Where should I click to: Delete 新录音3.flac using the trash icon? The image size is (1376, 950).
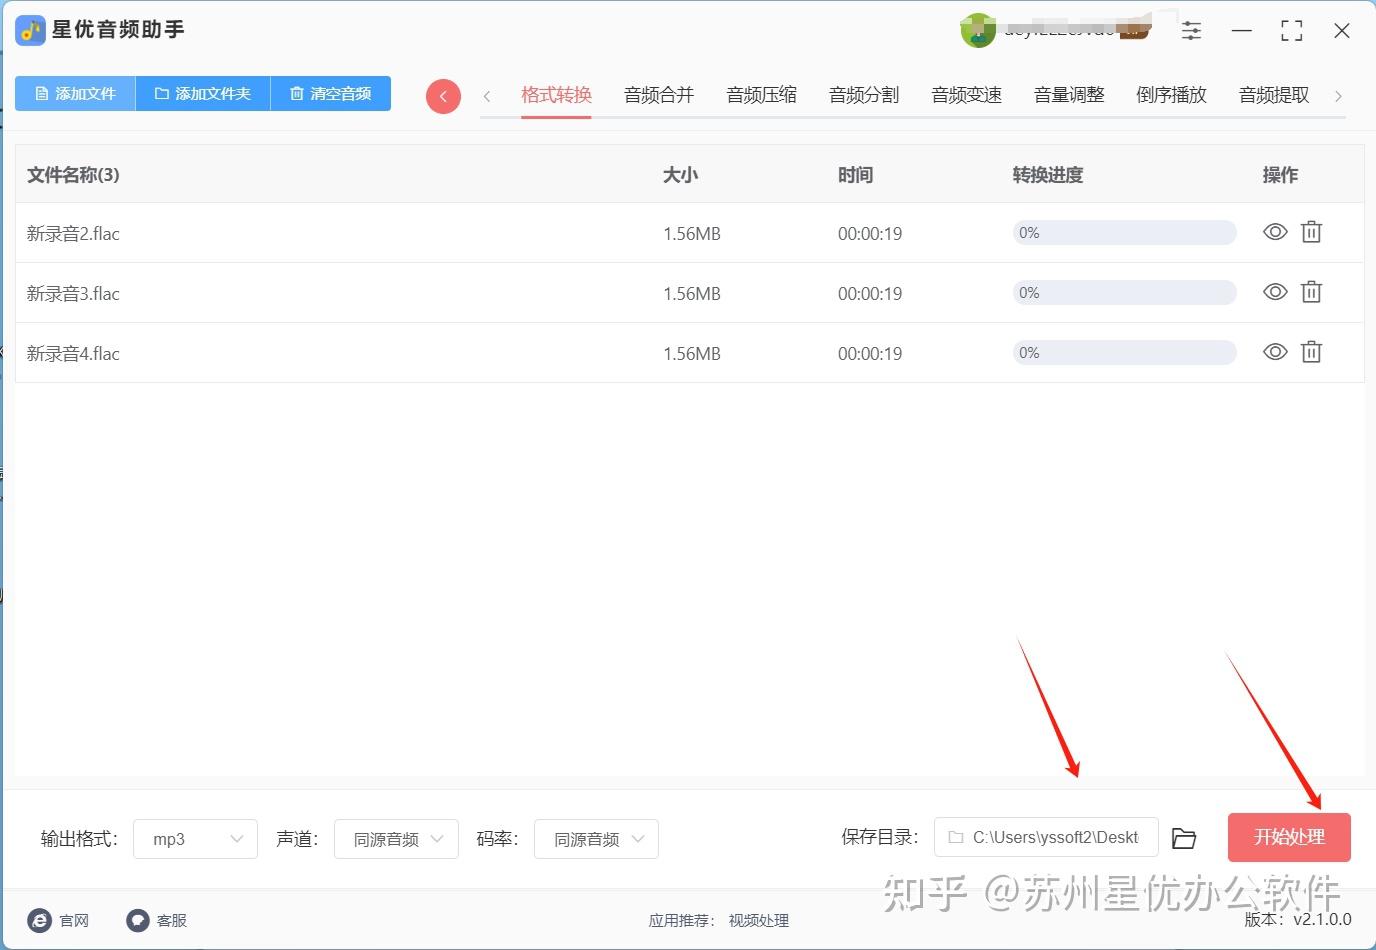click(x=1311, y=292)
